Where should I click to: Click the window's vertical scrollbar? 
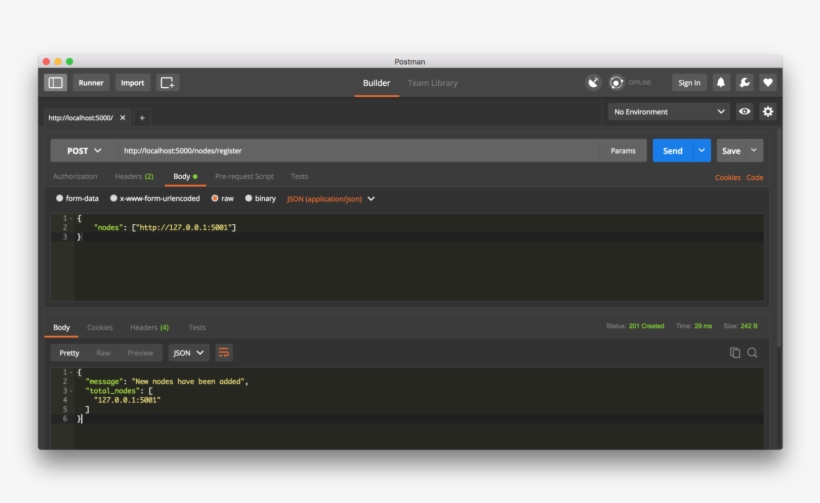[779, 238]
